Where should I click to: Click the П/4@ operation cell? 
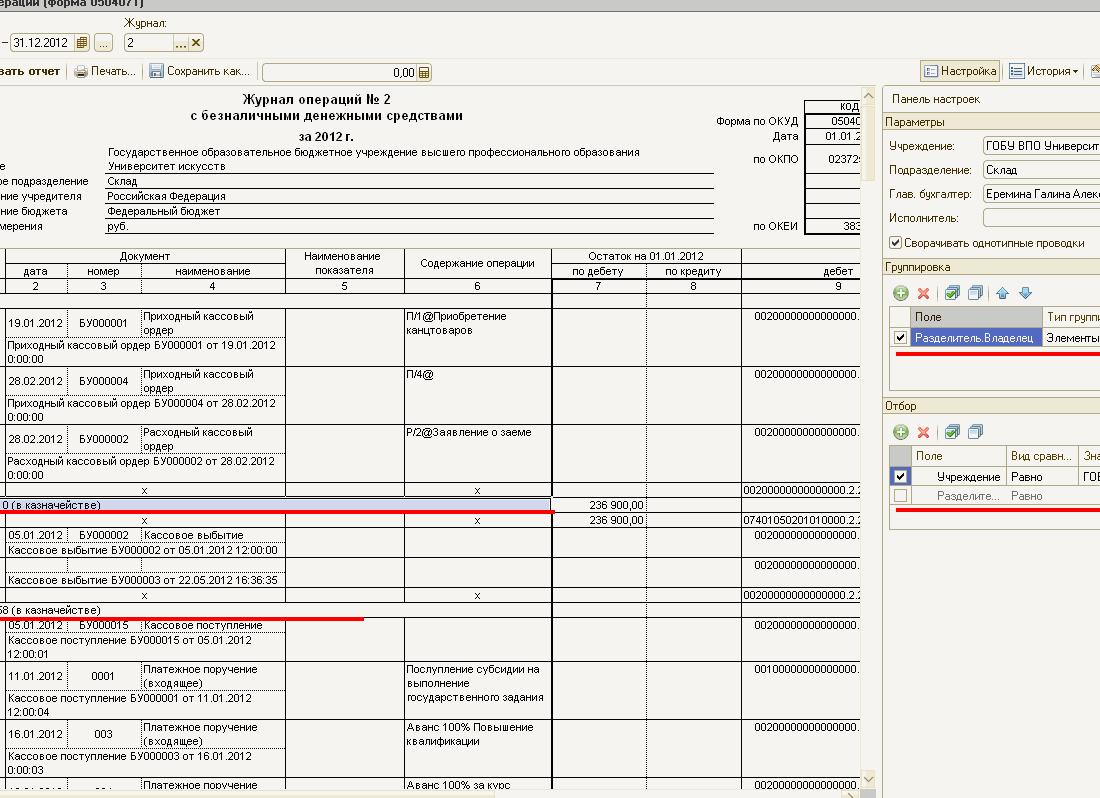(478, 395)
